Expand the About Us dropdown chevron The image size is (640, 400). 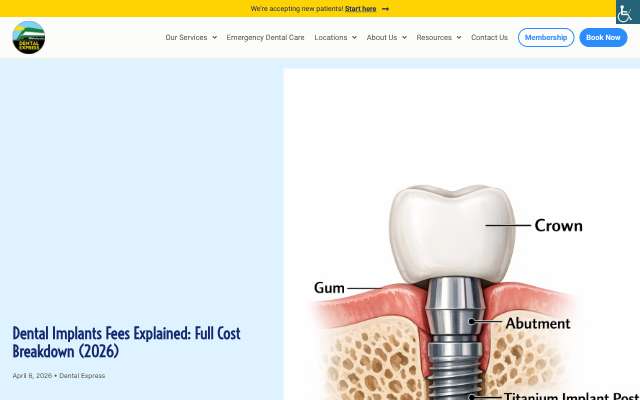click(404, 38)
